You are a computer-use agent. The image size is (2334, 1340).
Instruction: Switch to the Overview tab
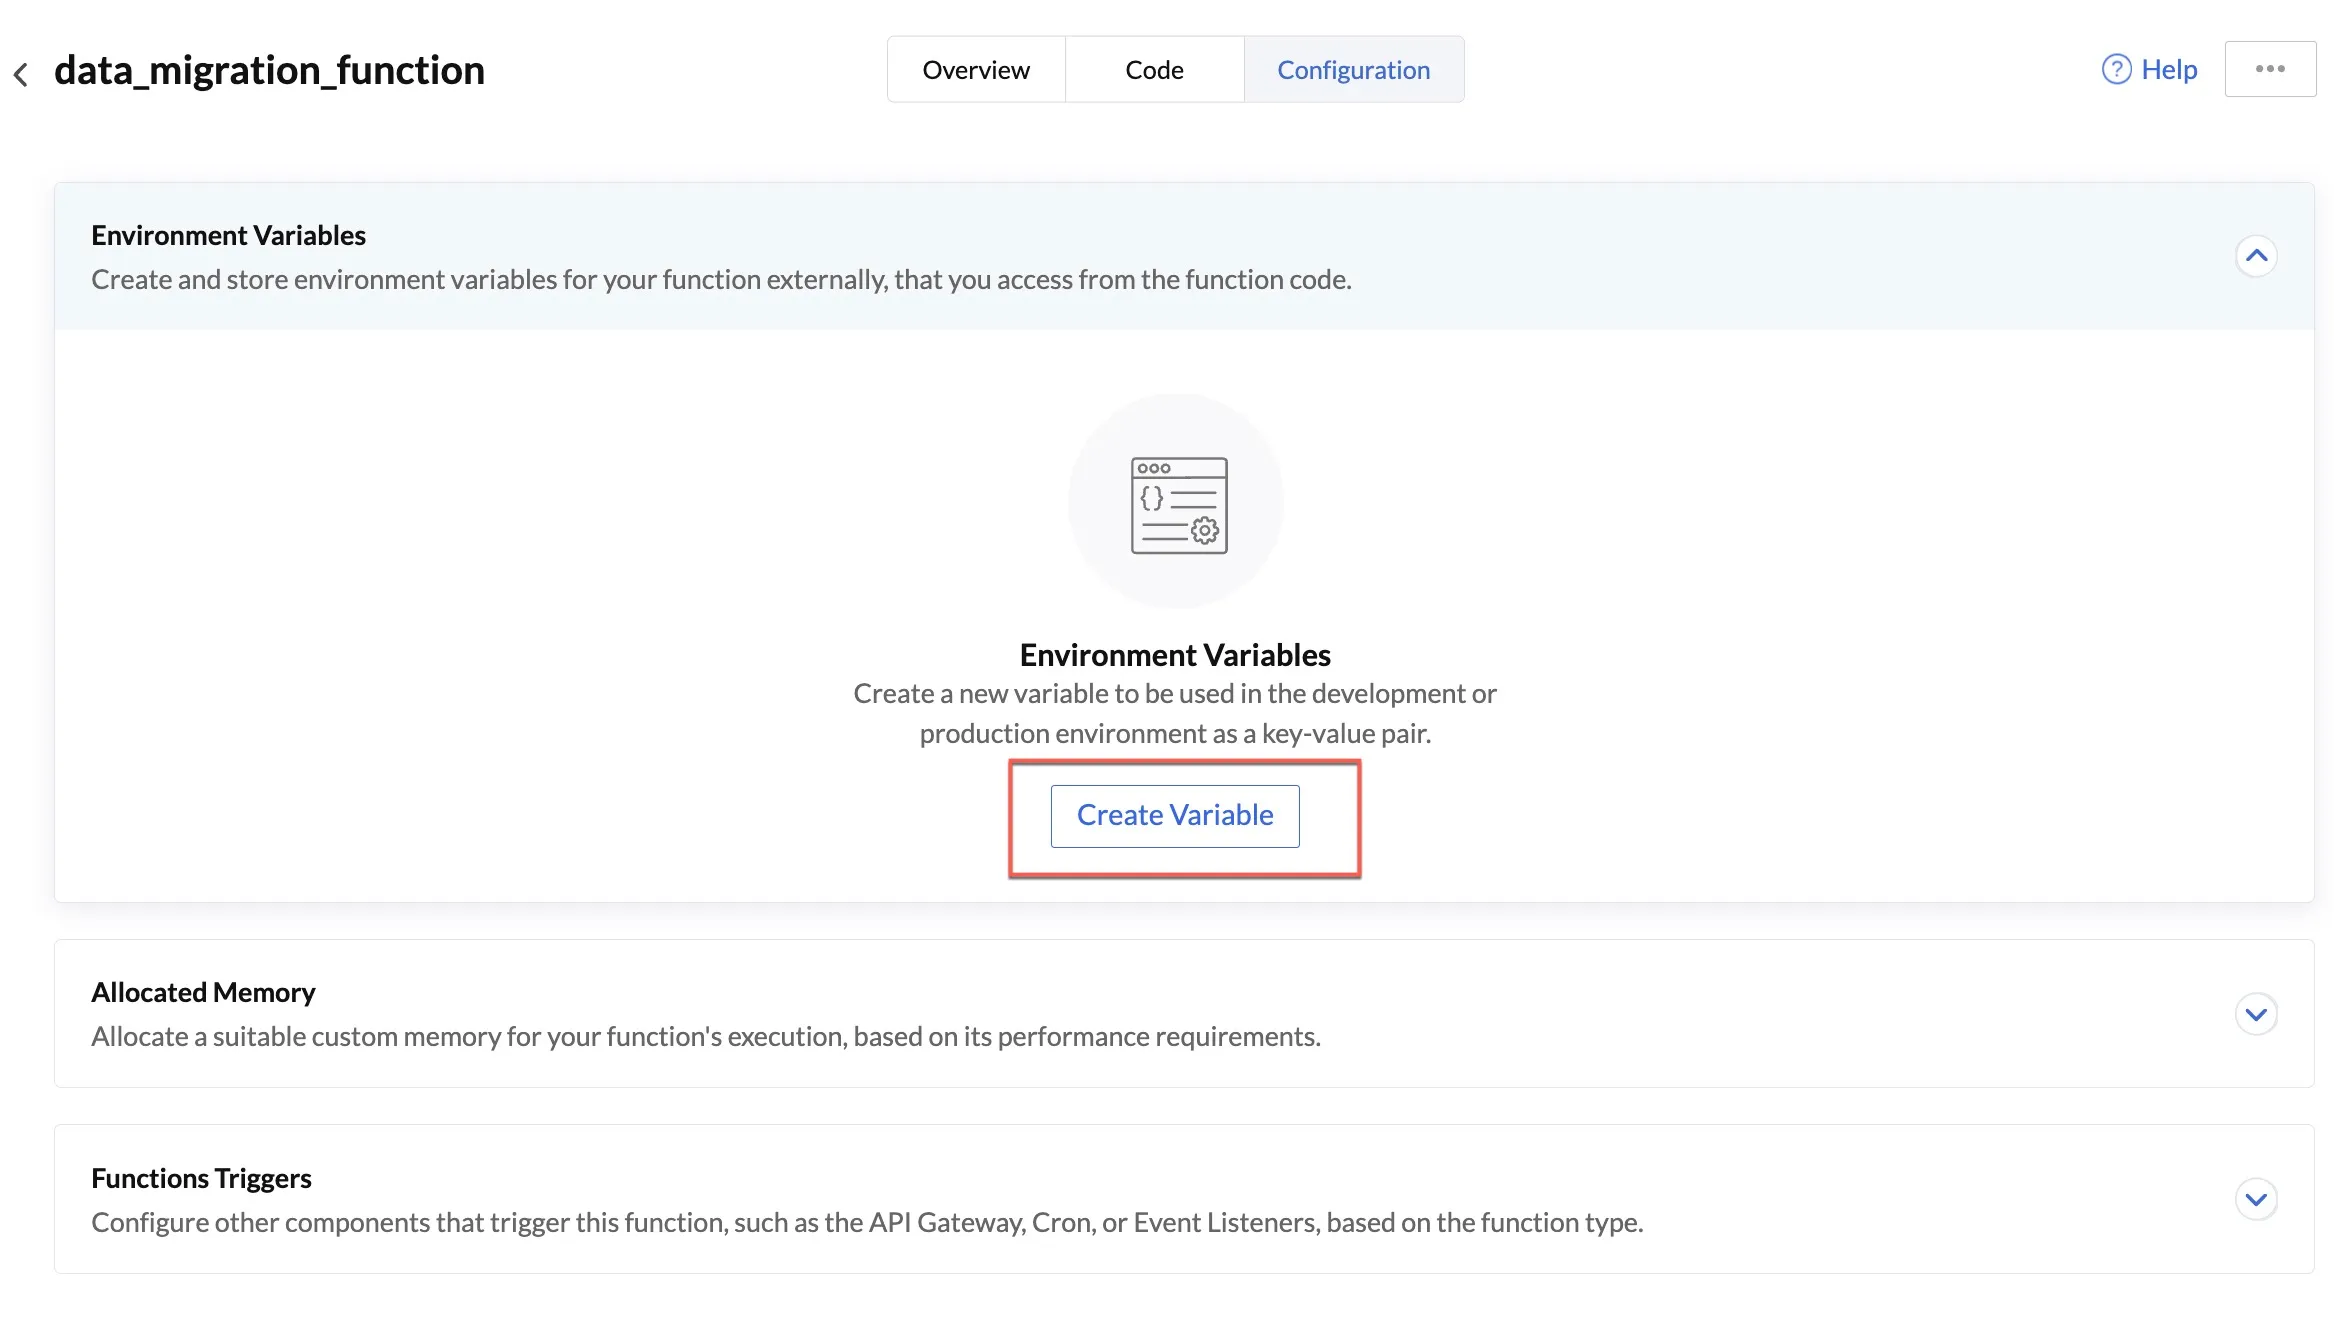tap(976, 70)
